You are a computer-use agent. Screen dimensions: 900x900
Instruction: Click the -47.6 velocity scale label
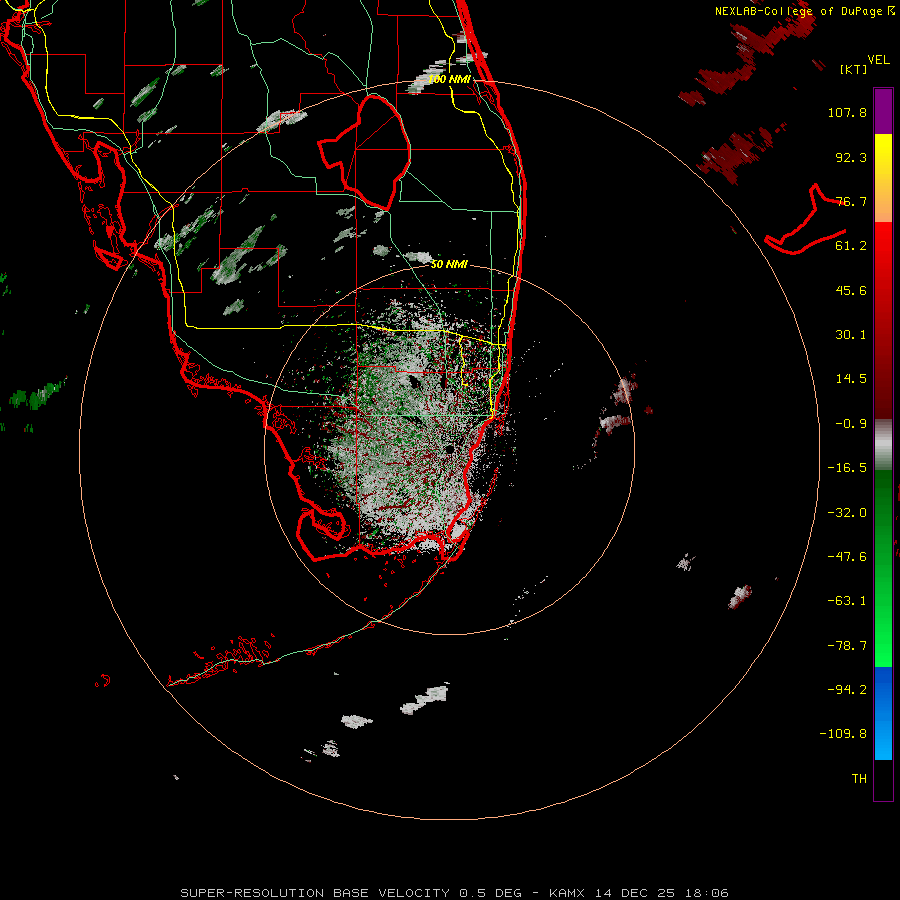(x=847, y=557)
